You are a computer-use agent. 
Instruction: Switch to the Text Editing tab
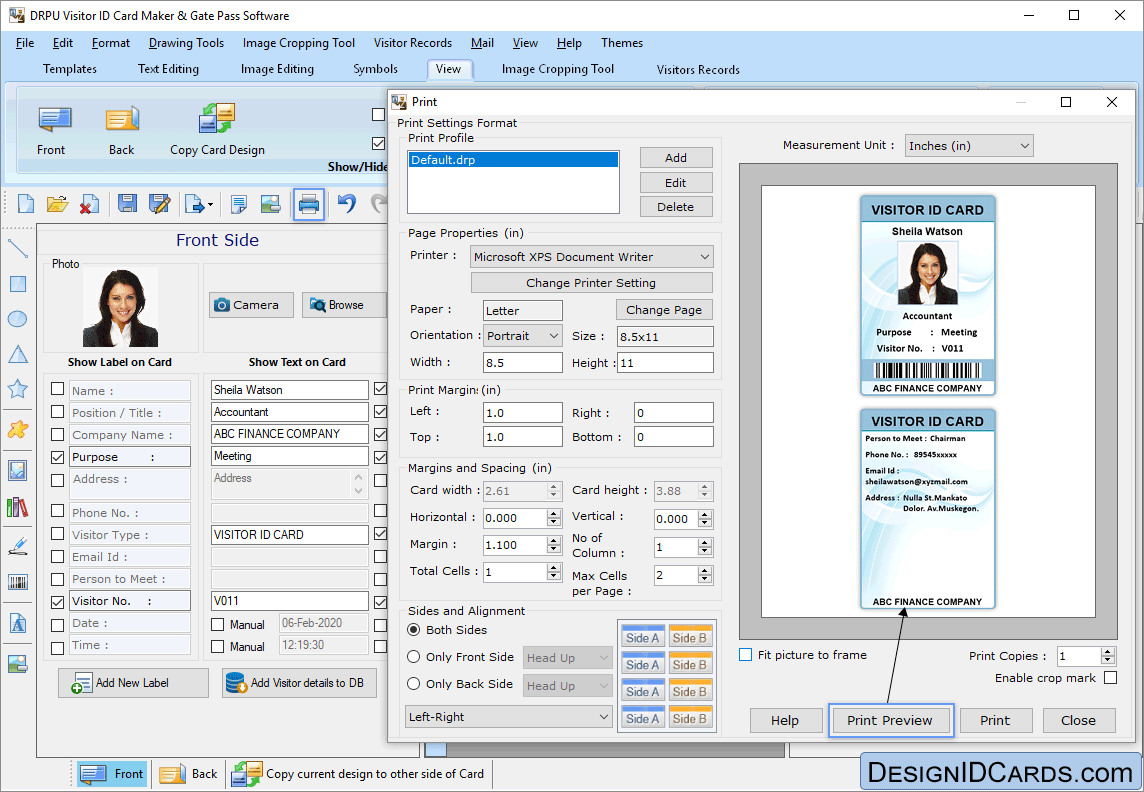[x=169, y=69]
